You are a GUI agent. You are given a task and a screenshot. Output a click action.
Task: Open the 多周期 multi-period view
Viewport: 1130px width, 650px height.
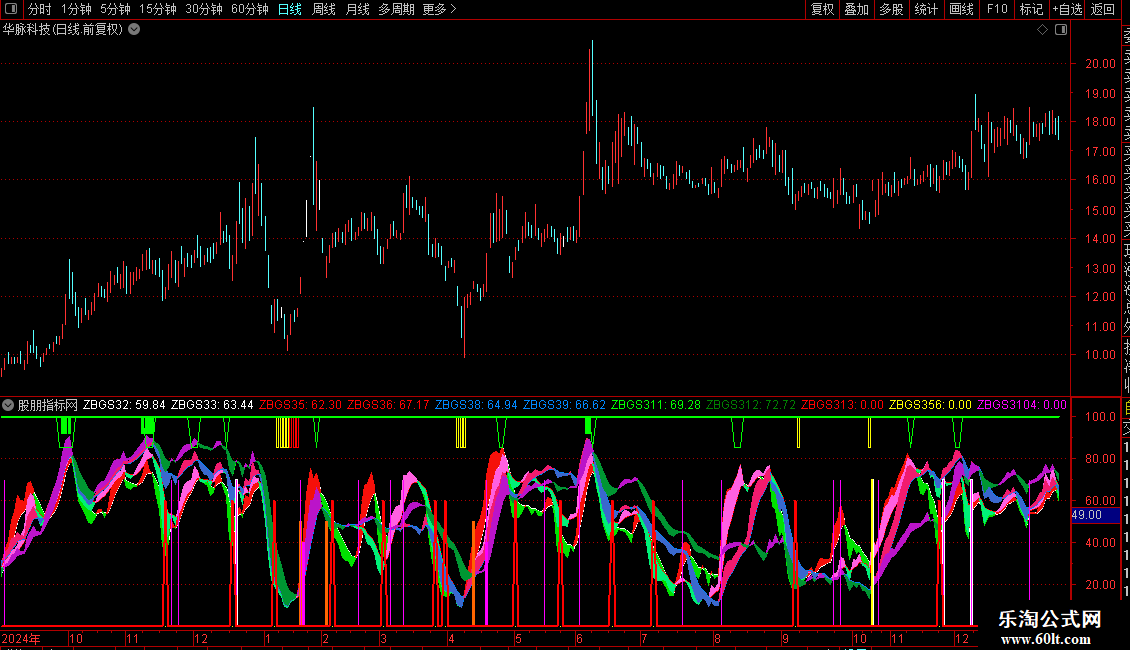click(x=396, y=9)
